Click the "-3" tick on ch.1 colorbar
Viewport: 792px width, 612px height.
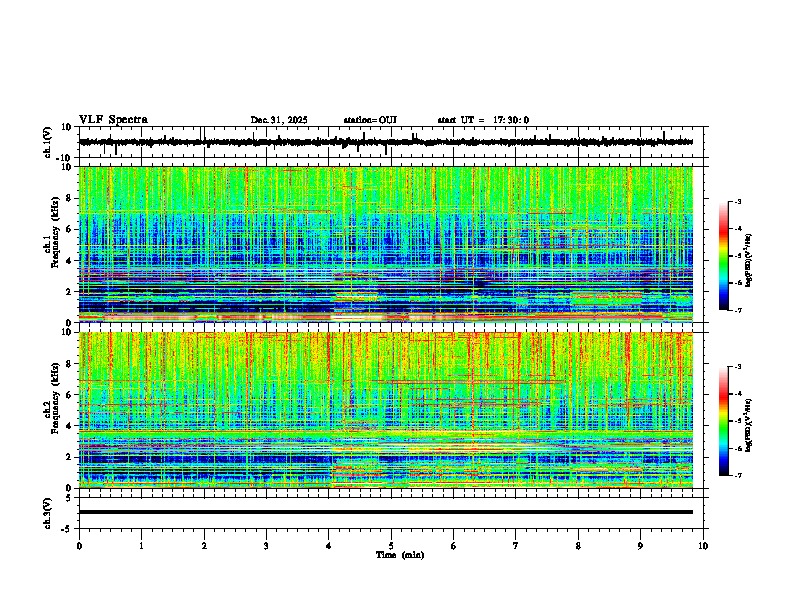click(x=737, y=201)
